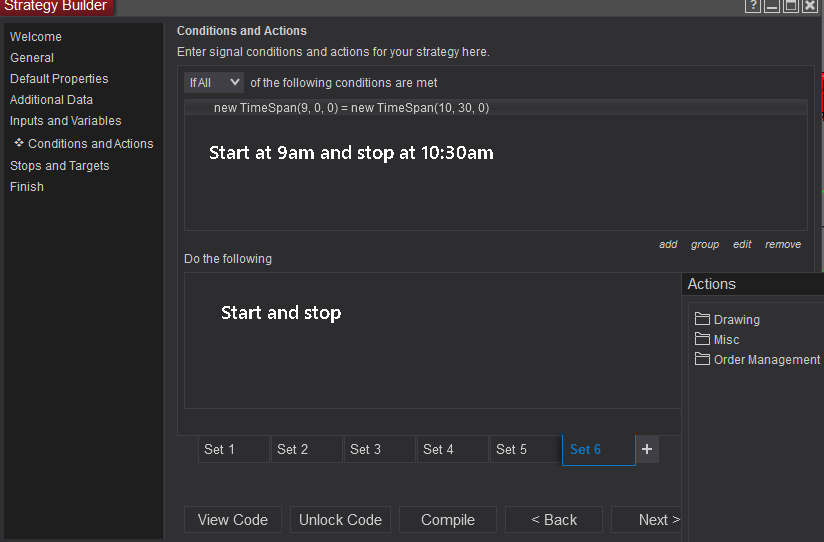Click the Drawing folder icon

pyautogui.click(x=702, y=319)
